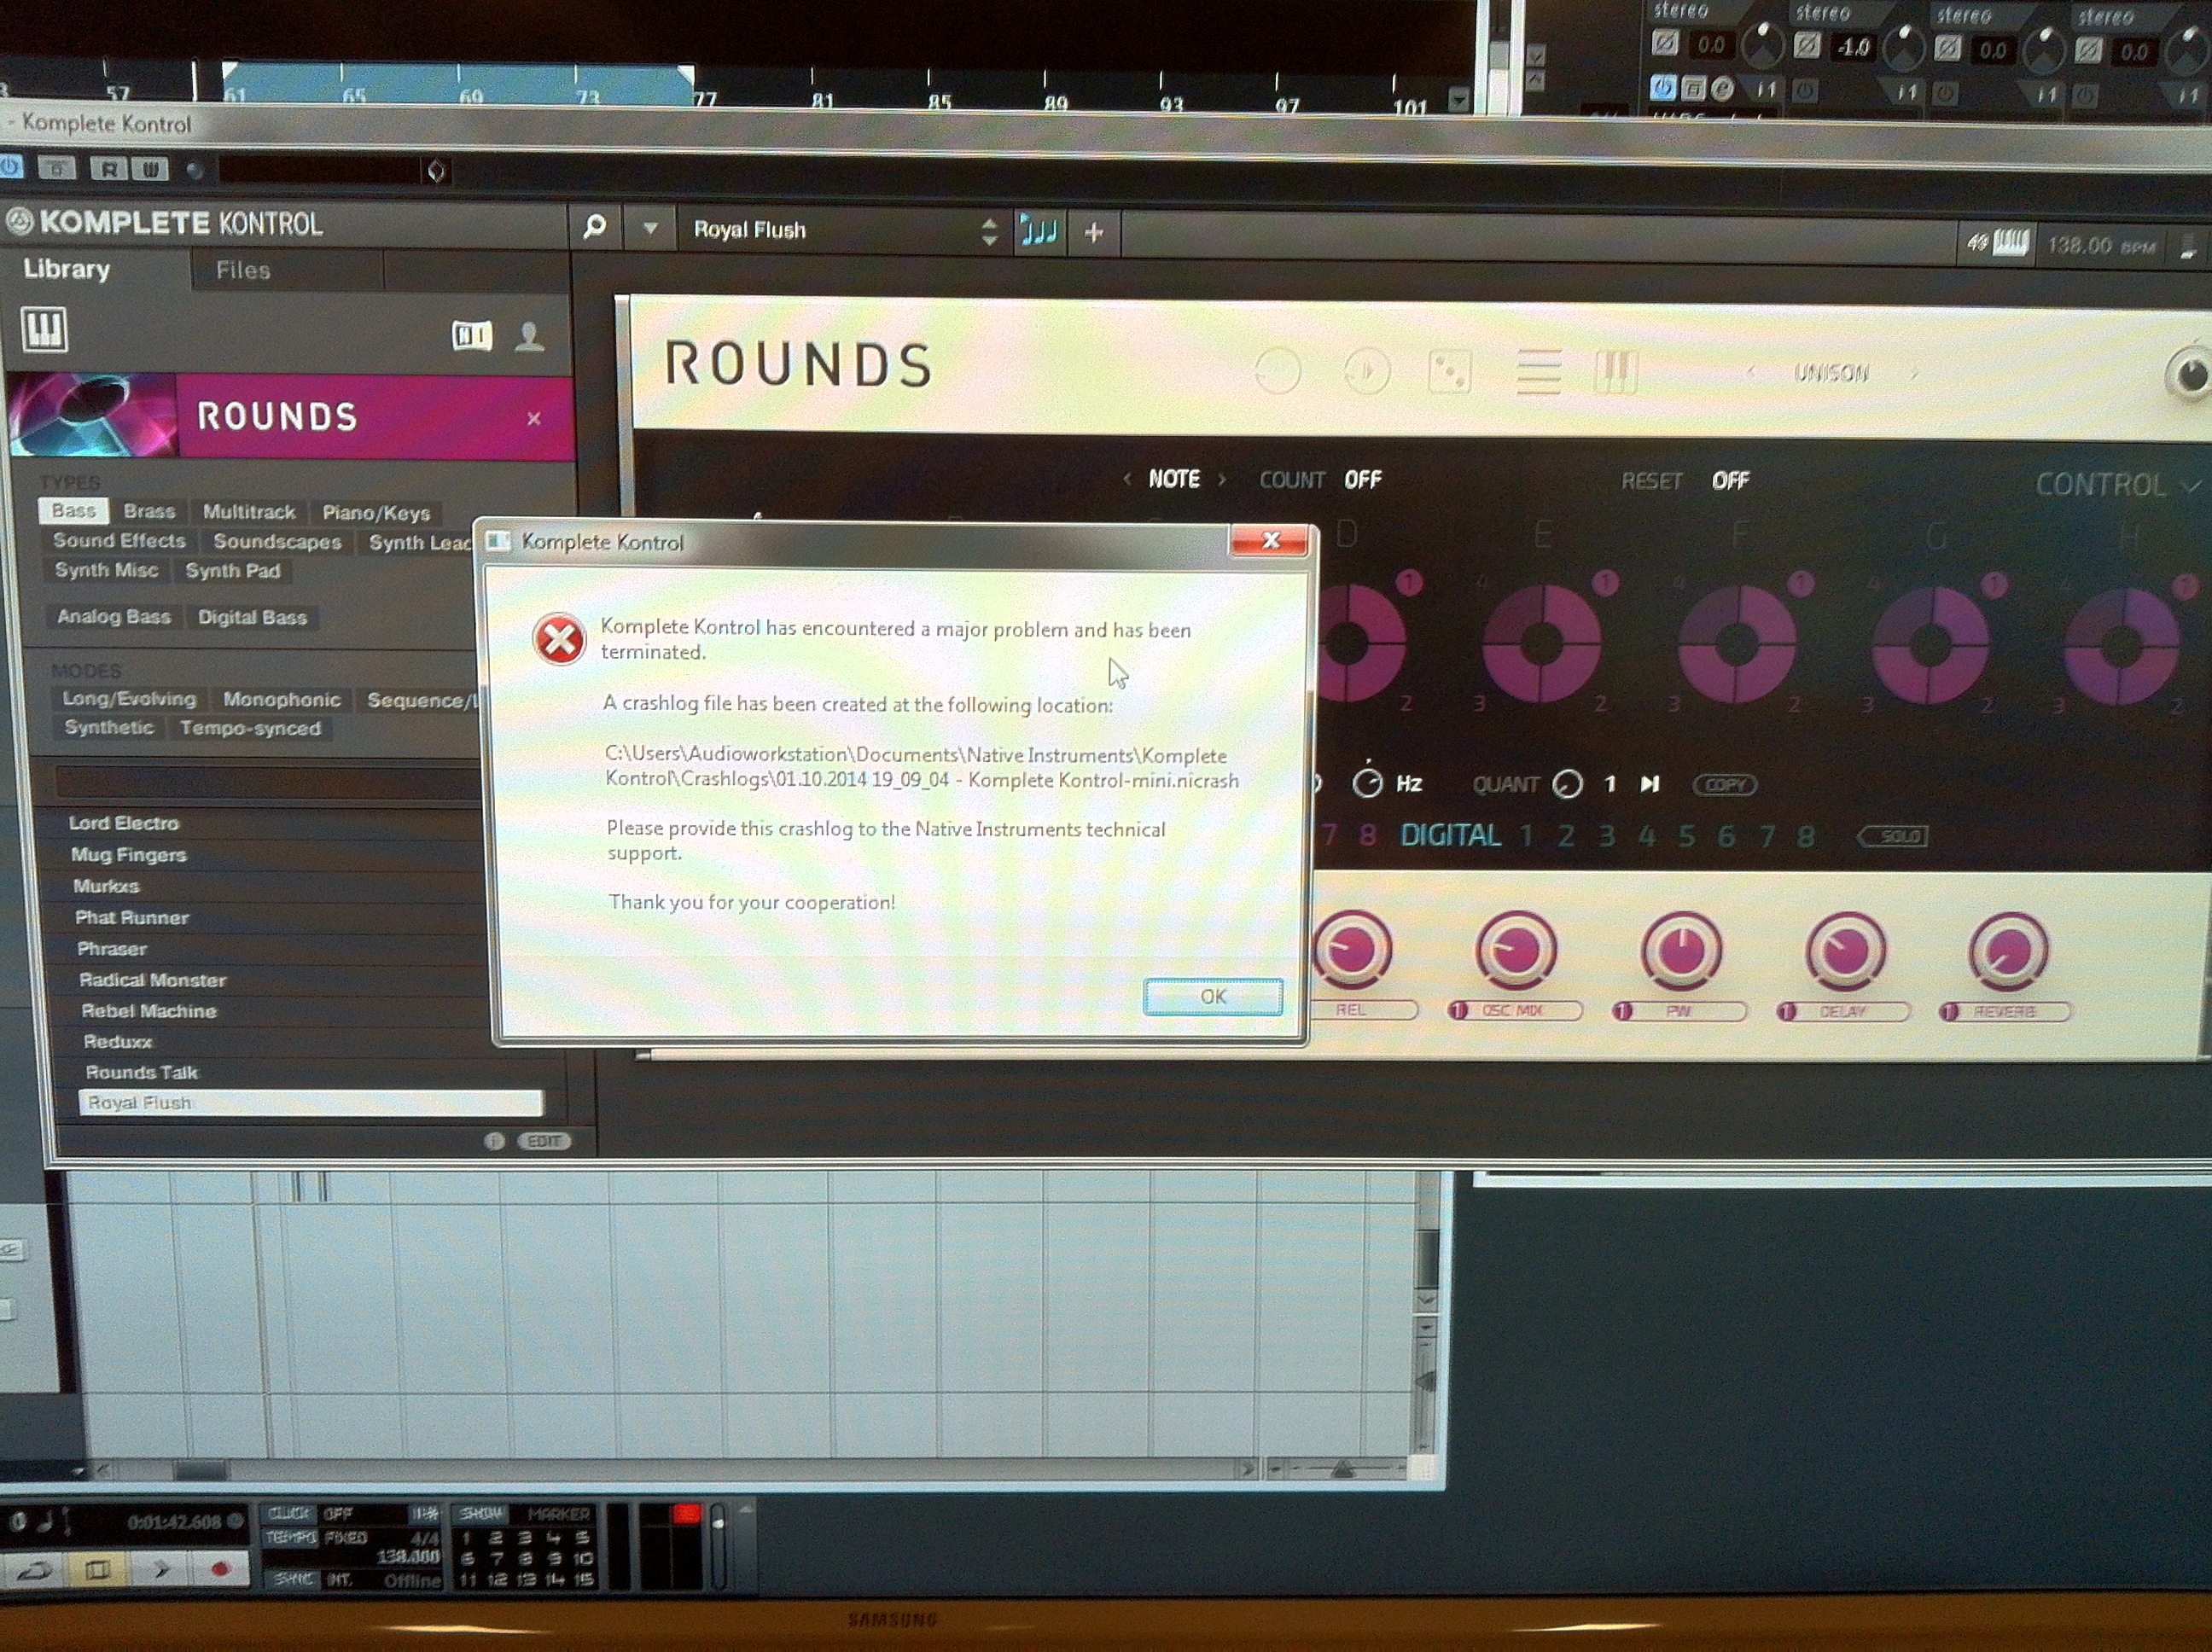The width and height of the screenshot is (2212, 1652).
Task: Click OK in the crash dialog
Action: [x=1212, y=996]
